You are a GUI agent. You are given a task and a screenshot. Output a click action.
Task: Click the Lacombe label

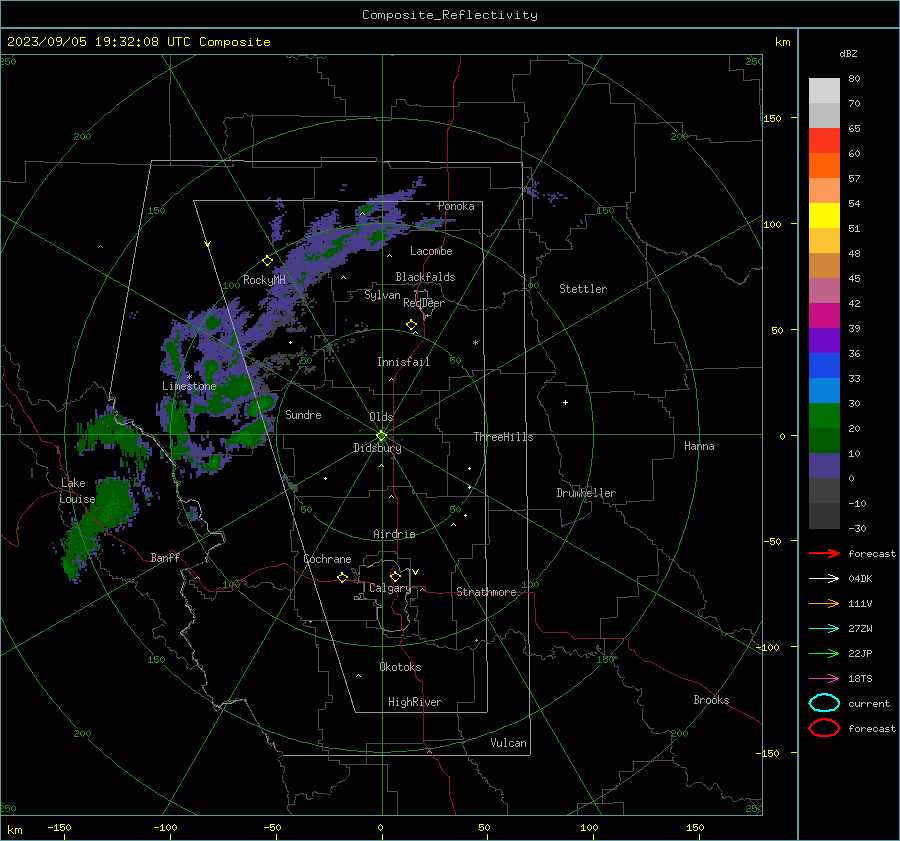pos(431,251)
